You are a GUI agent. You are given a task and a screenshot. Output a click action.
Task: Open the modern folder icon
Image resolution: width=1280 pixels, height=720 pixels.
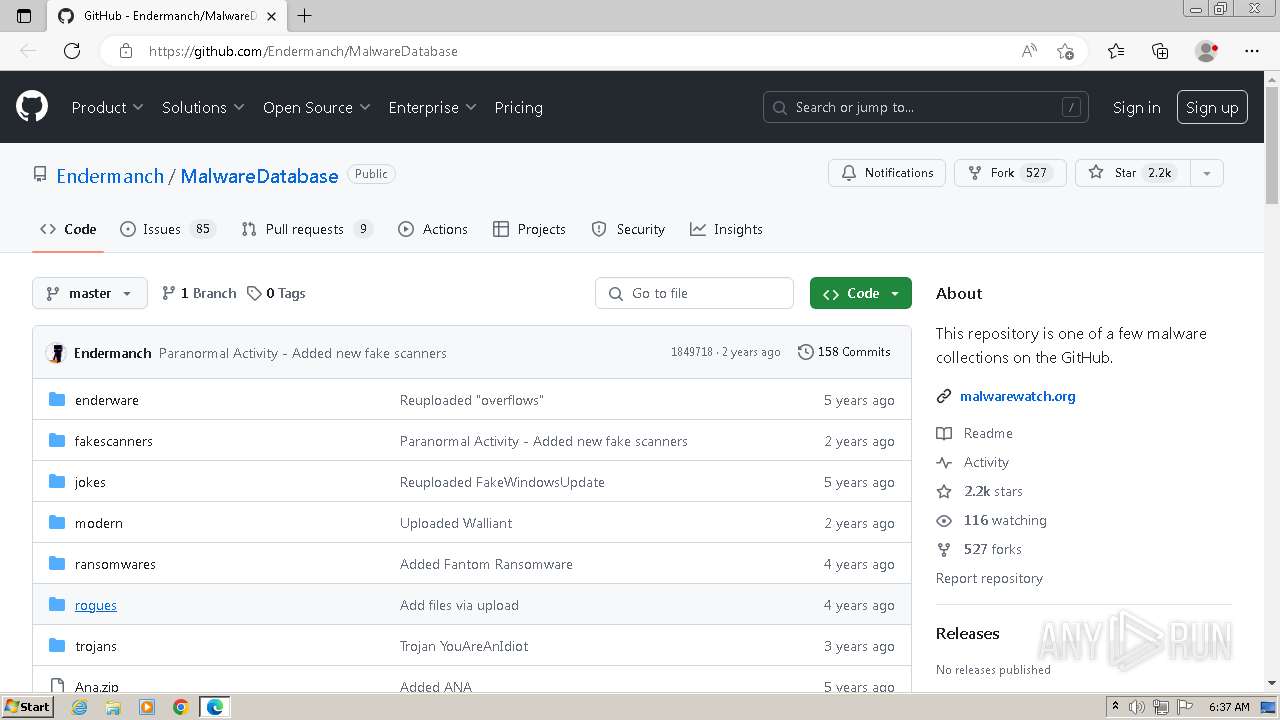57,523
